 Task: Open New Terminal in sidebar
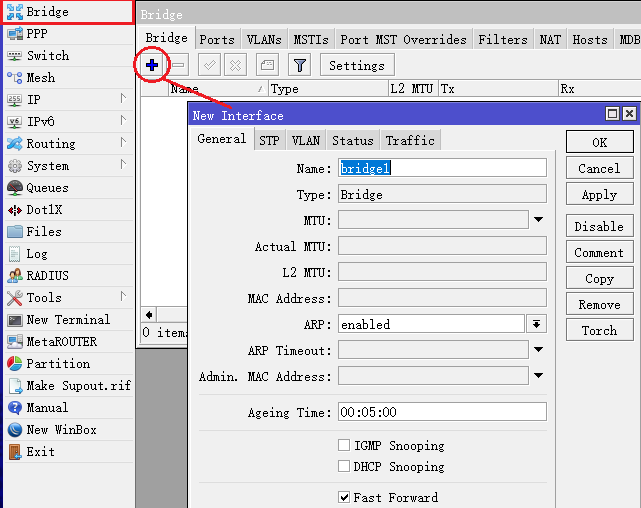67,320
